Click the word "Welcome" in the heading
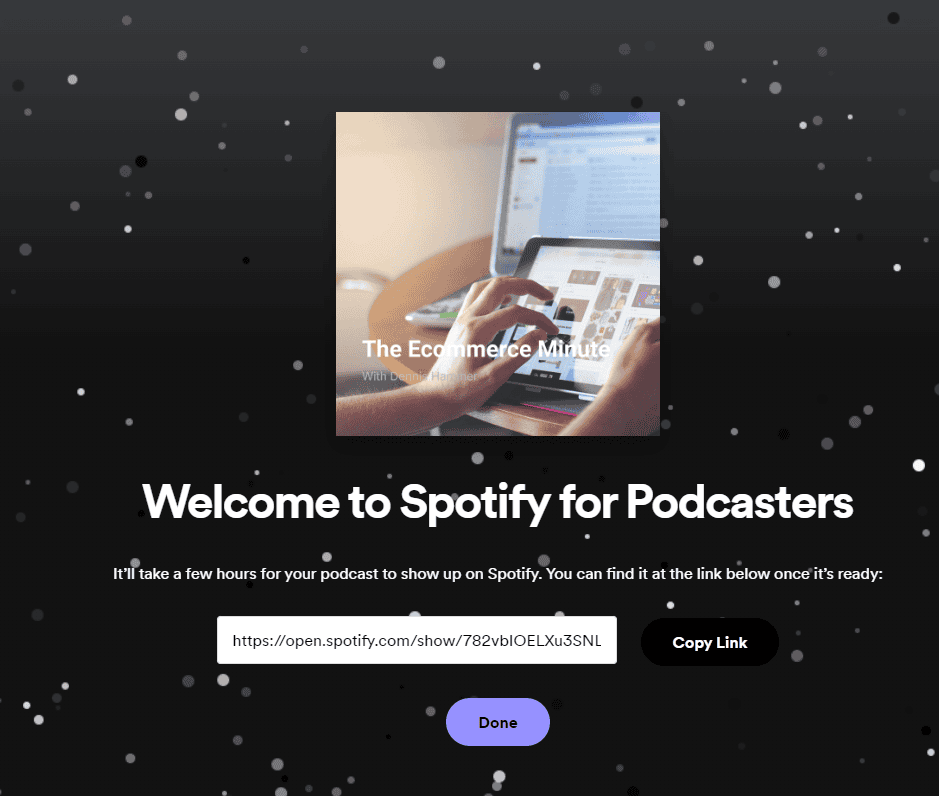The height and width of the screenshot is (796, 939). (241, 501)
